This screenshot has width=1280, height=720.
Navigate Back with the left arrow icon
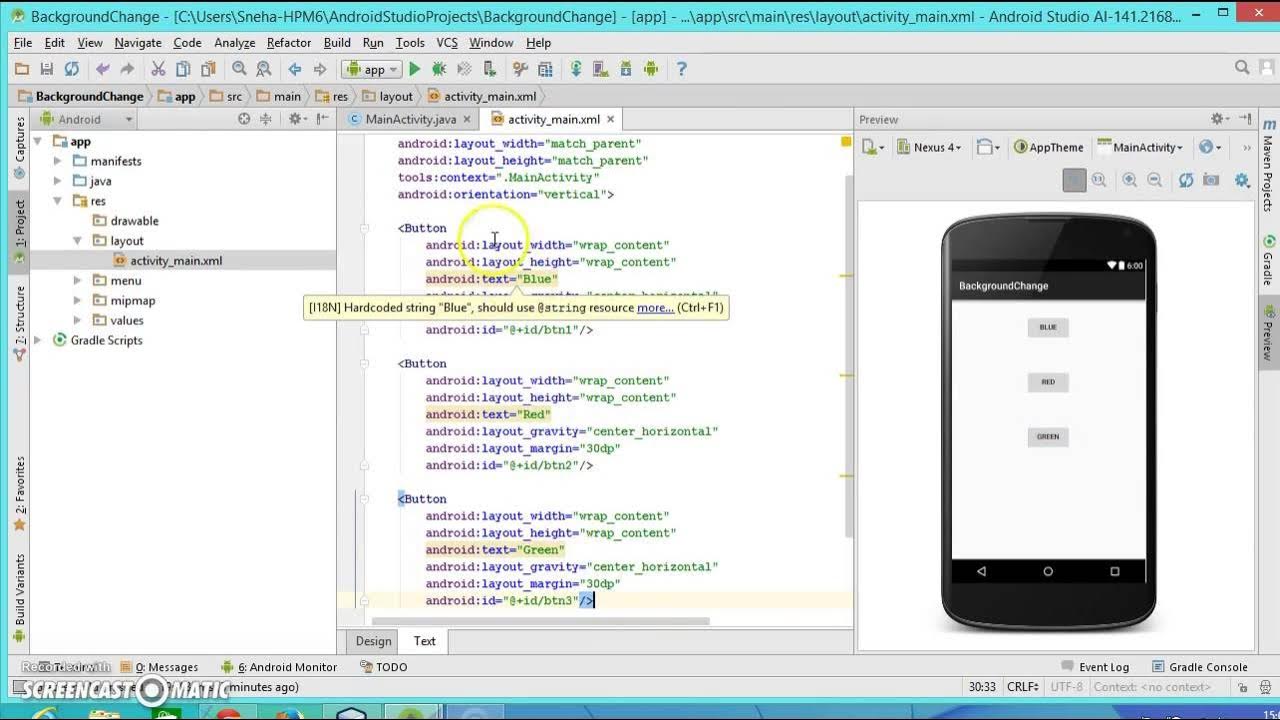(x=295, y=69)
